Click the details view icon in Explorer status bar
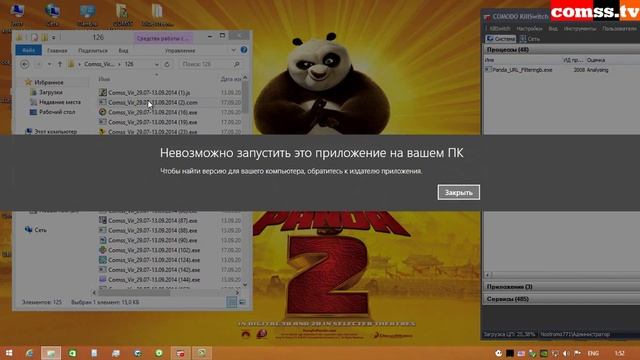 tap(231, 302)
